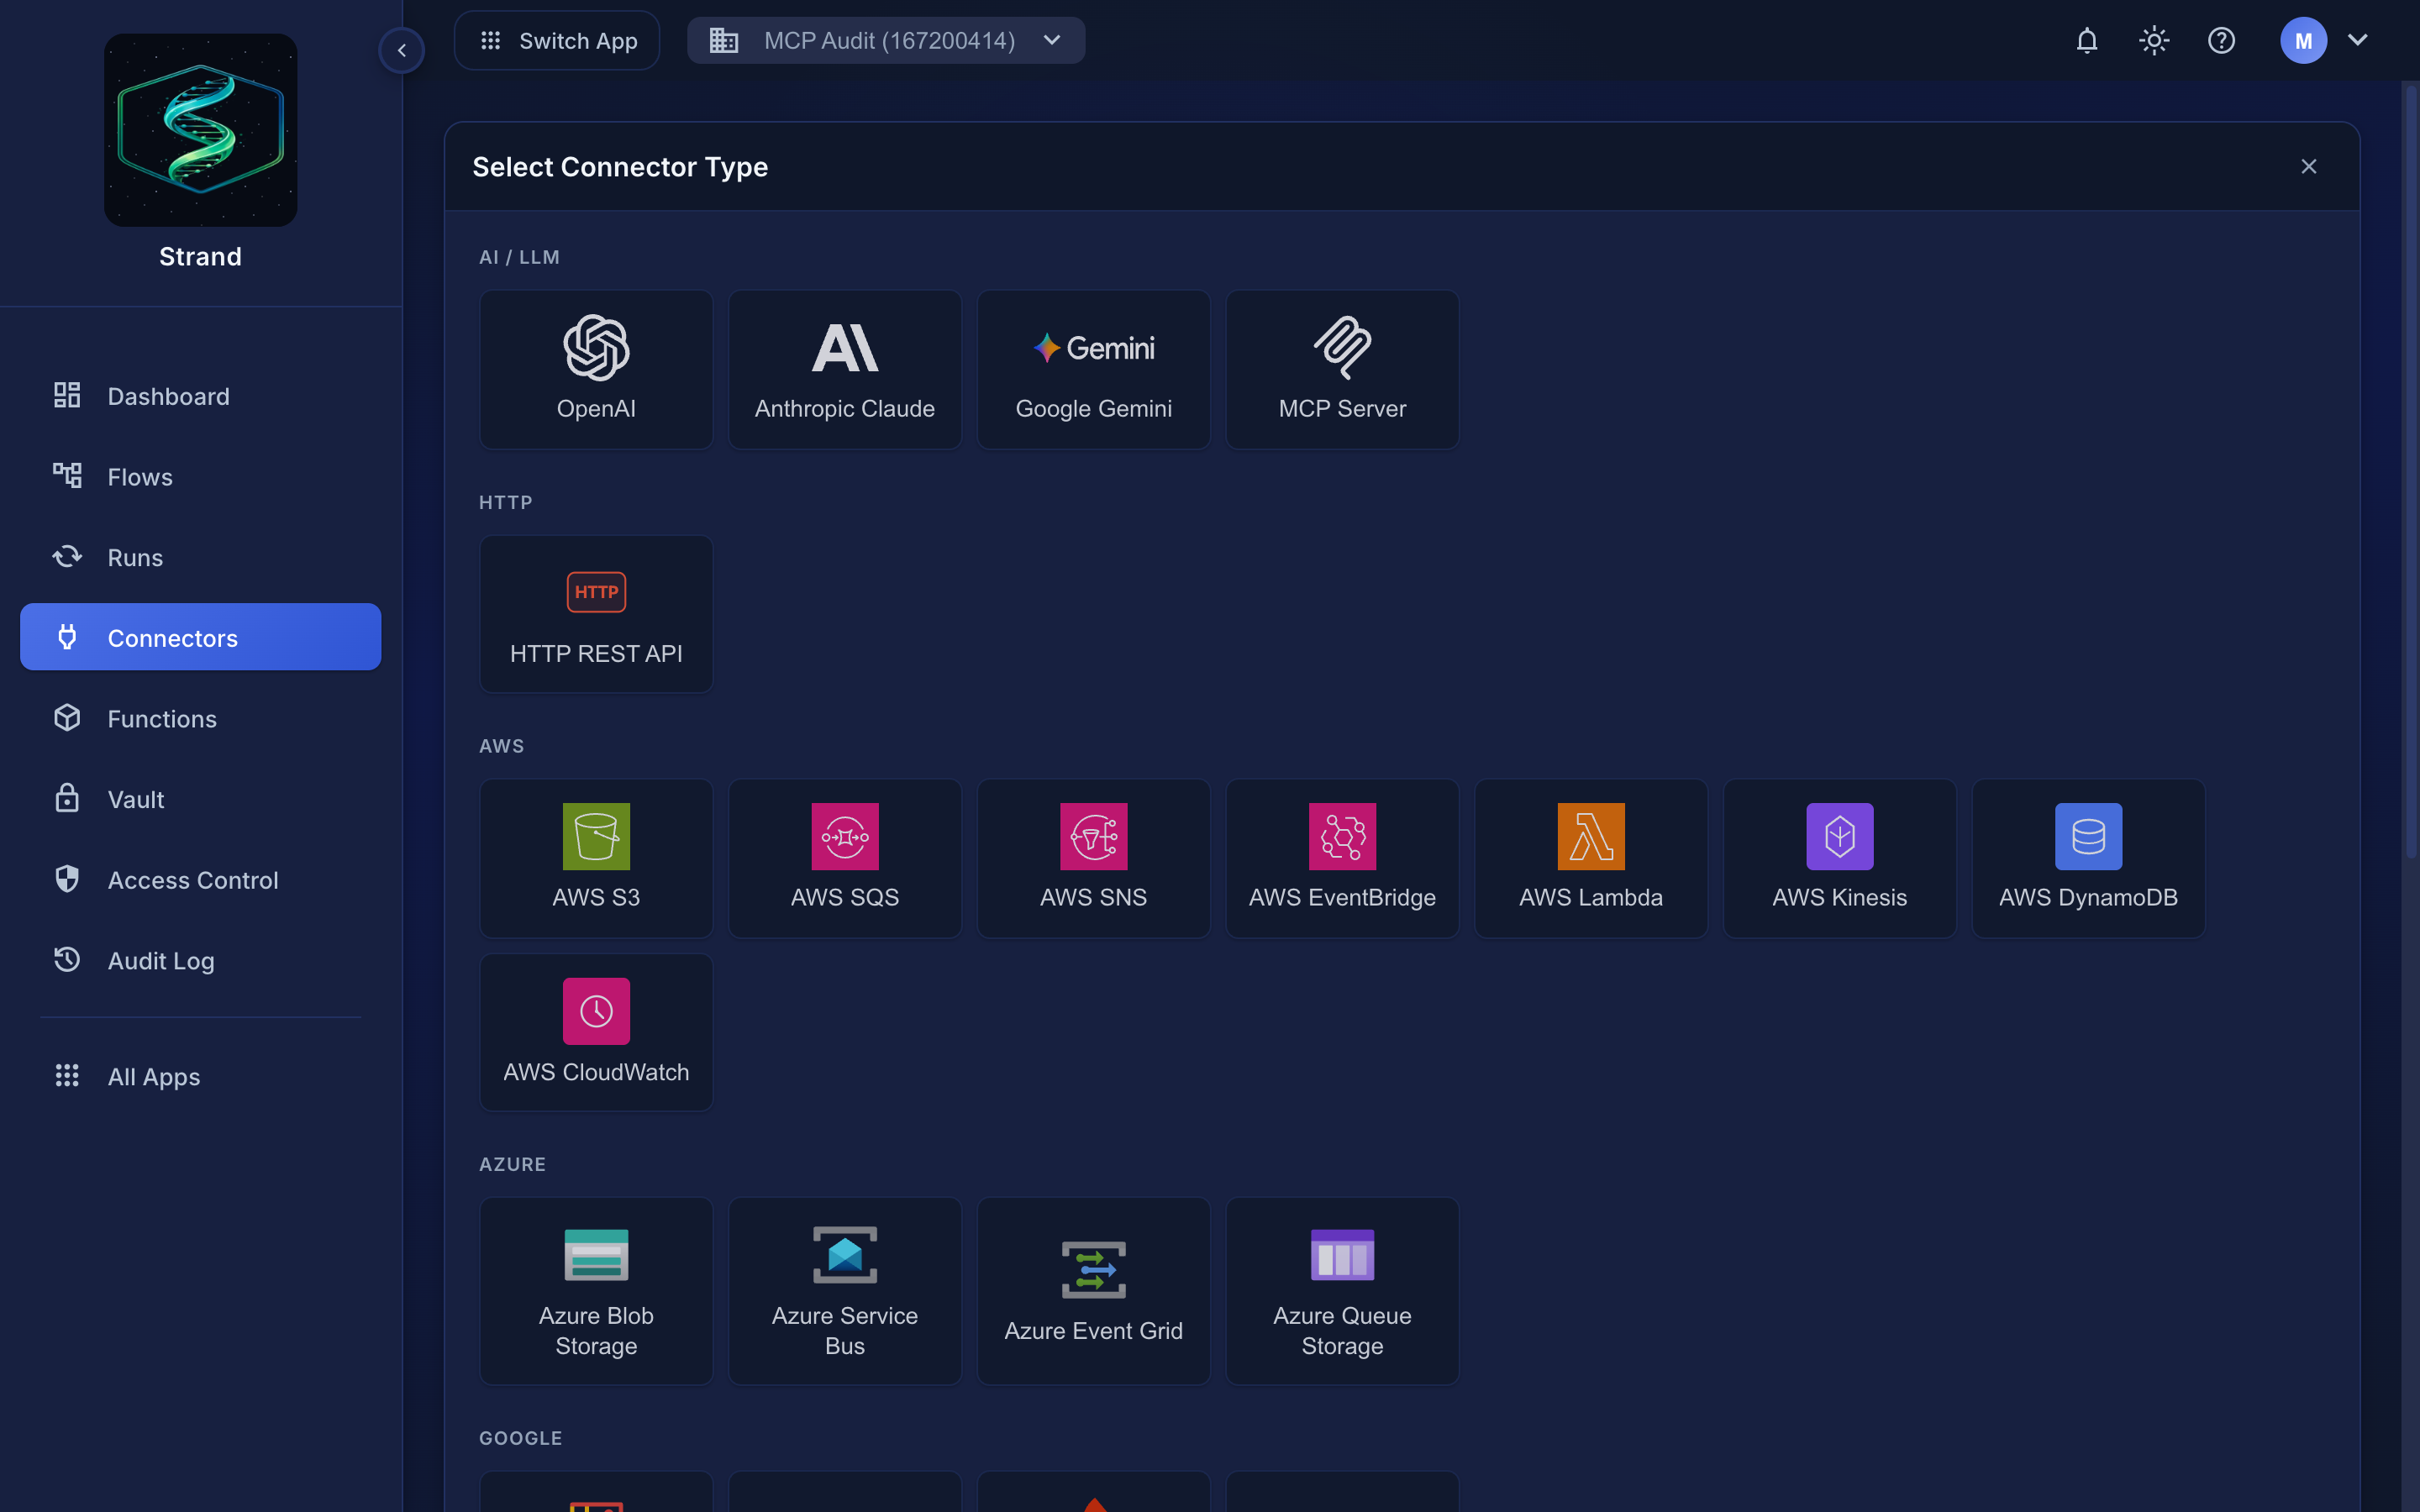Screen dimensions: 2420x1512
Task: Expand the user account menu chevron
Action: coord(2358,40)
